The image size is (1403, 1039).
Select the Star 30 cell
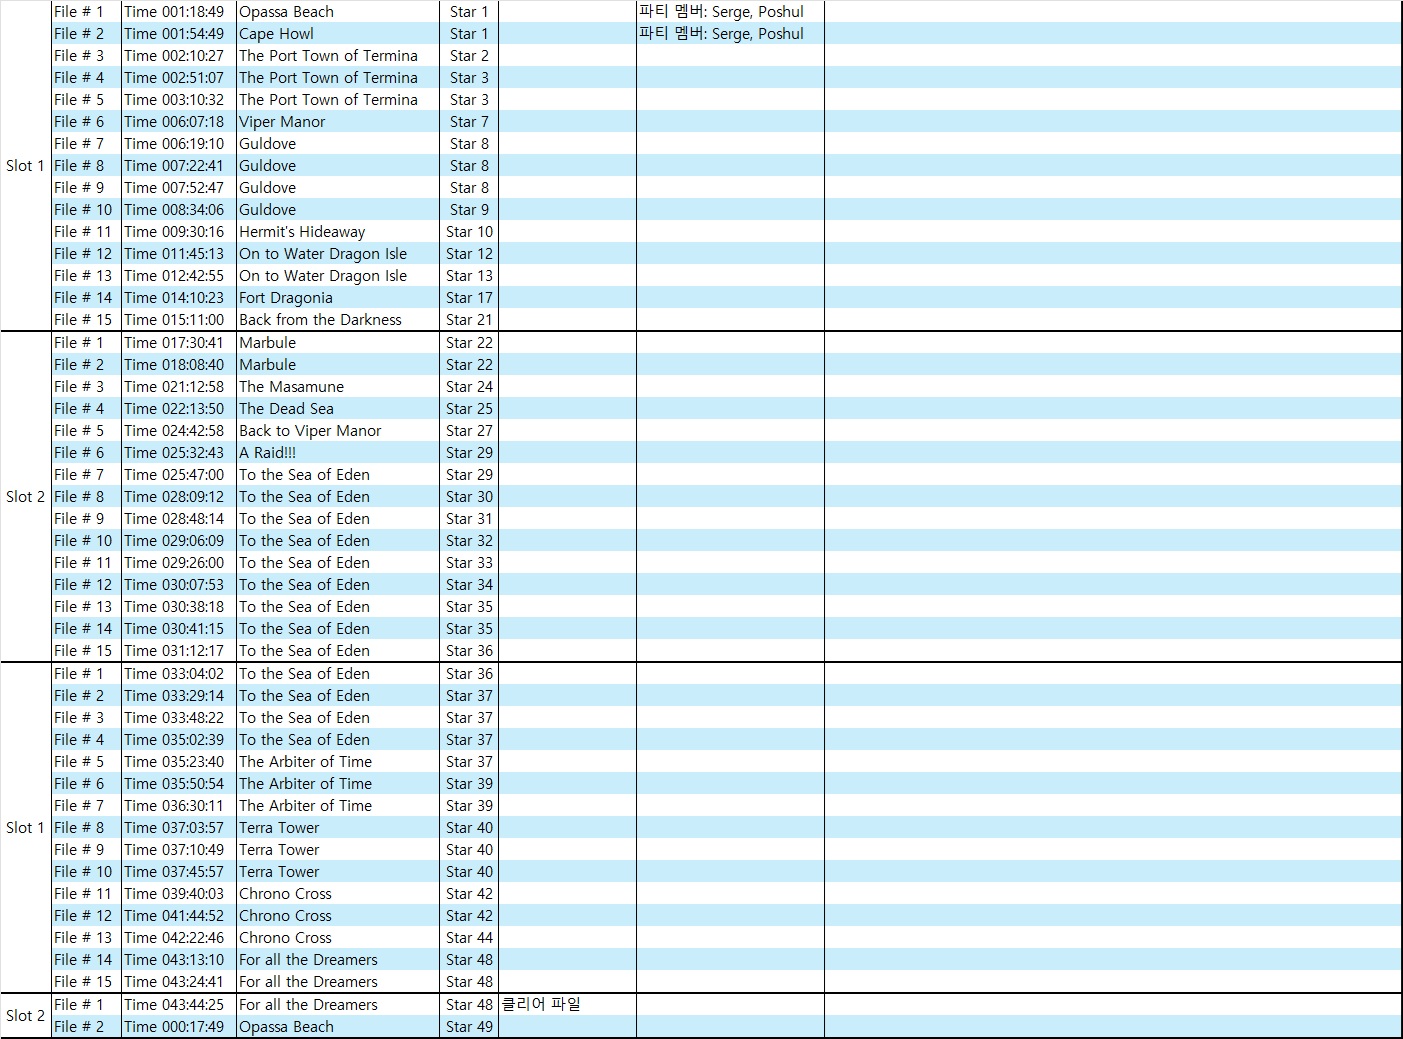[x=469, y=497]
